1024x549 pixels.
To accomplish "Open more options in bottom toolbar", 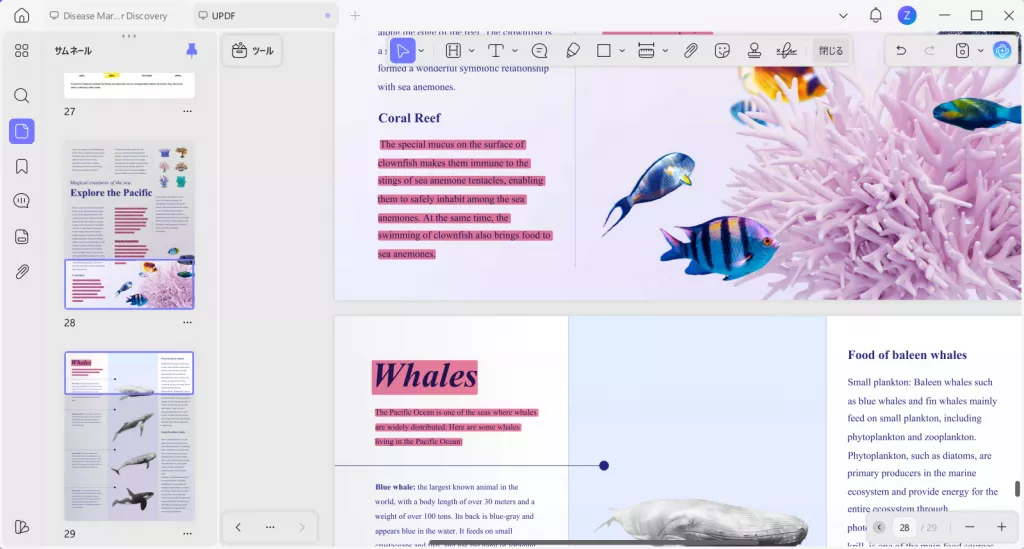I will (x=270, y=527).
